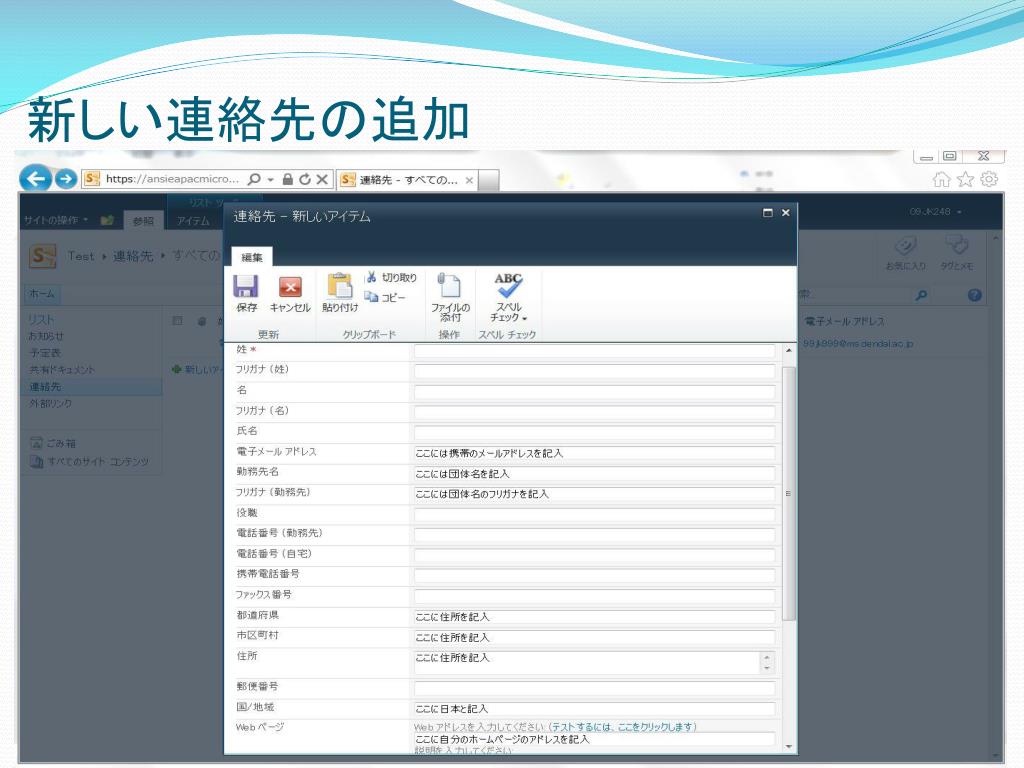Open サイトの操作 menu in background page

56,220
